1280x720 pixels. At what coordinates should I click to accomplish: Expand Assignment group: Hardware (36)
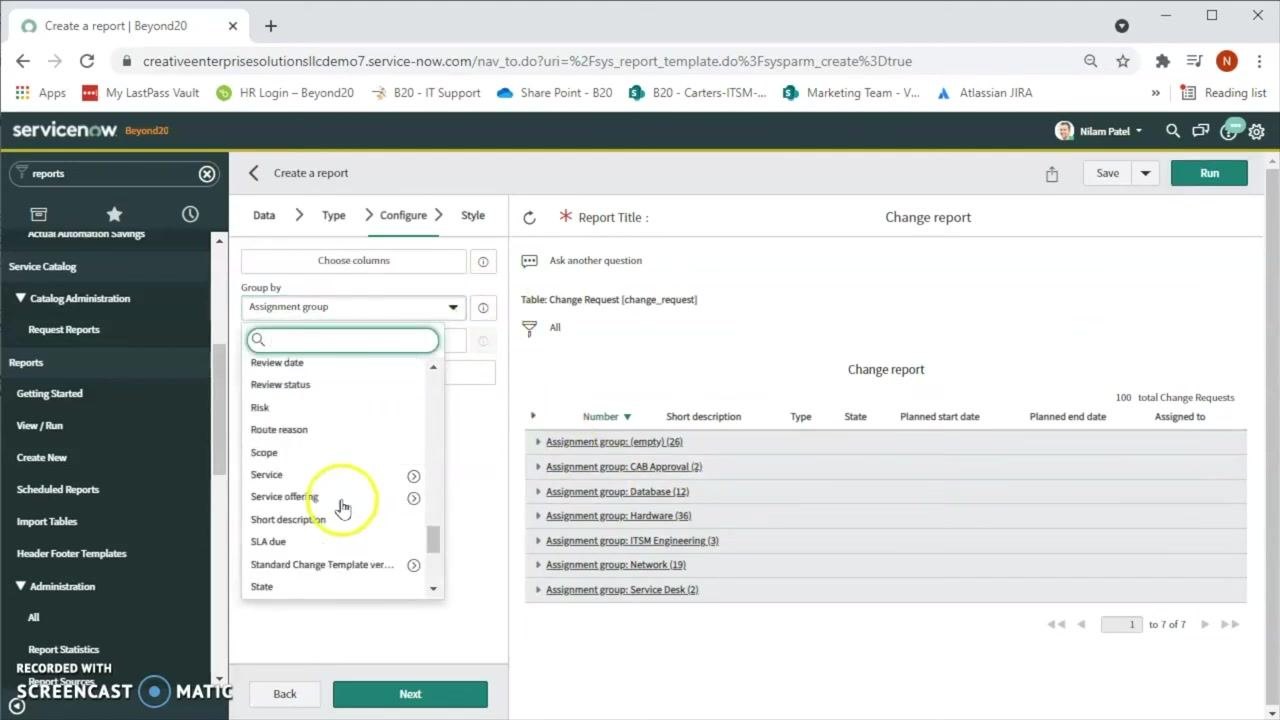point(538,516)
